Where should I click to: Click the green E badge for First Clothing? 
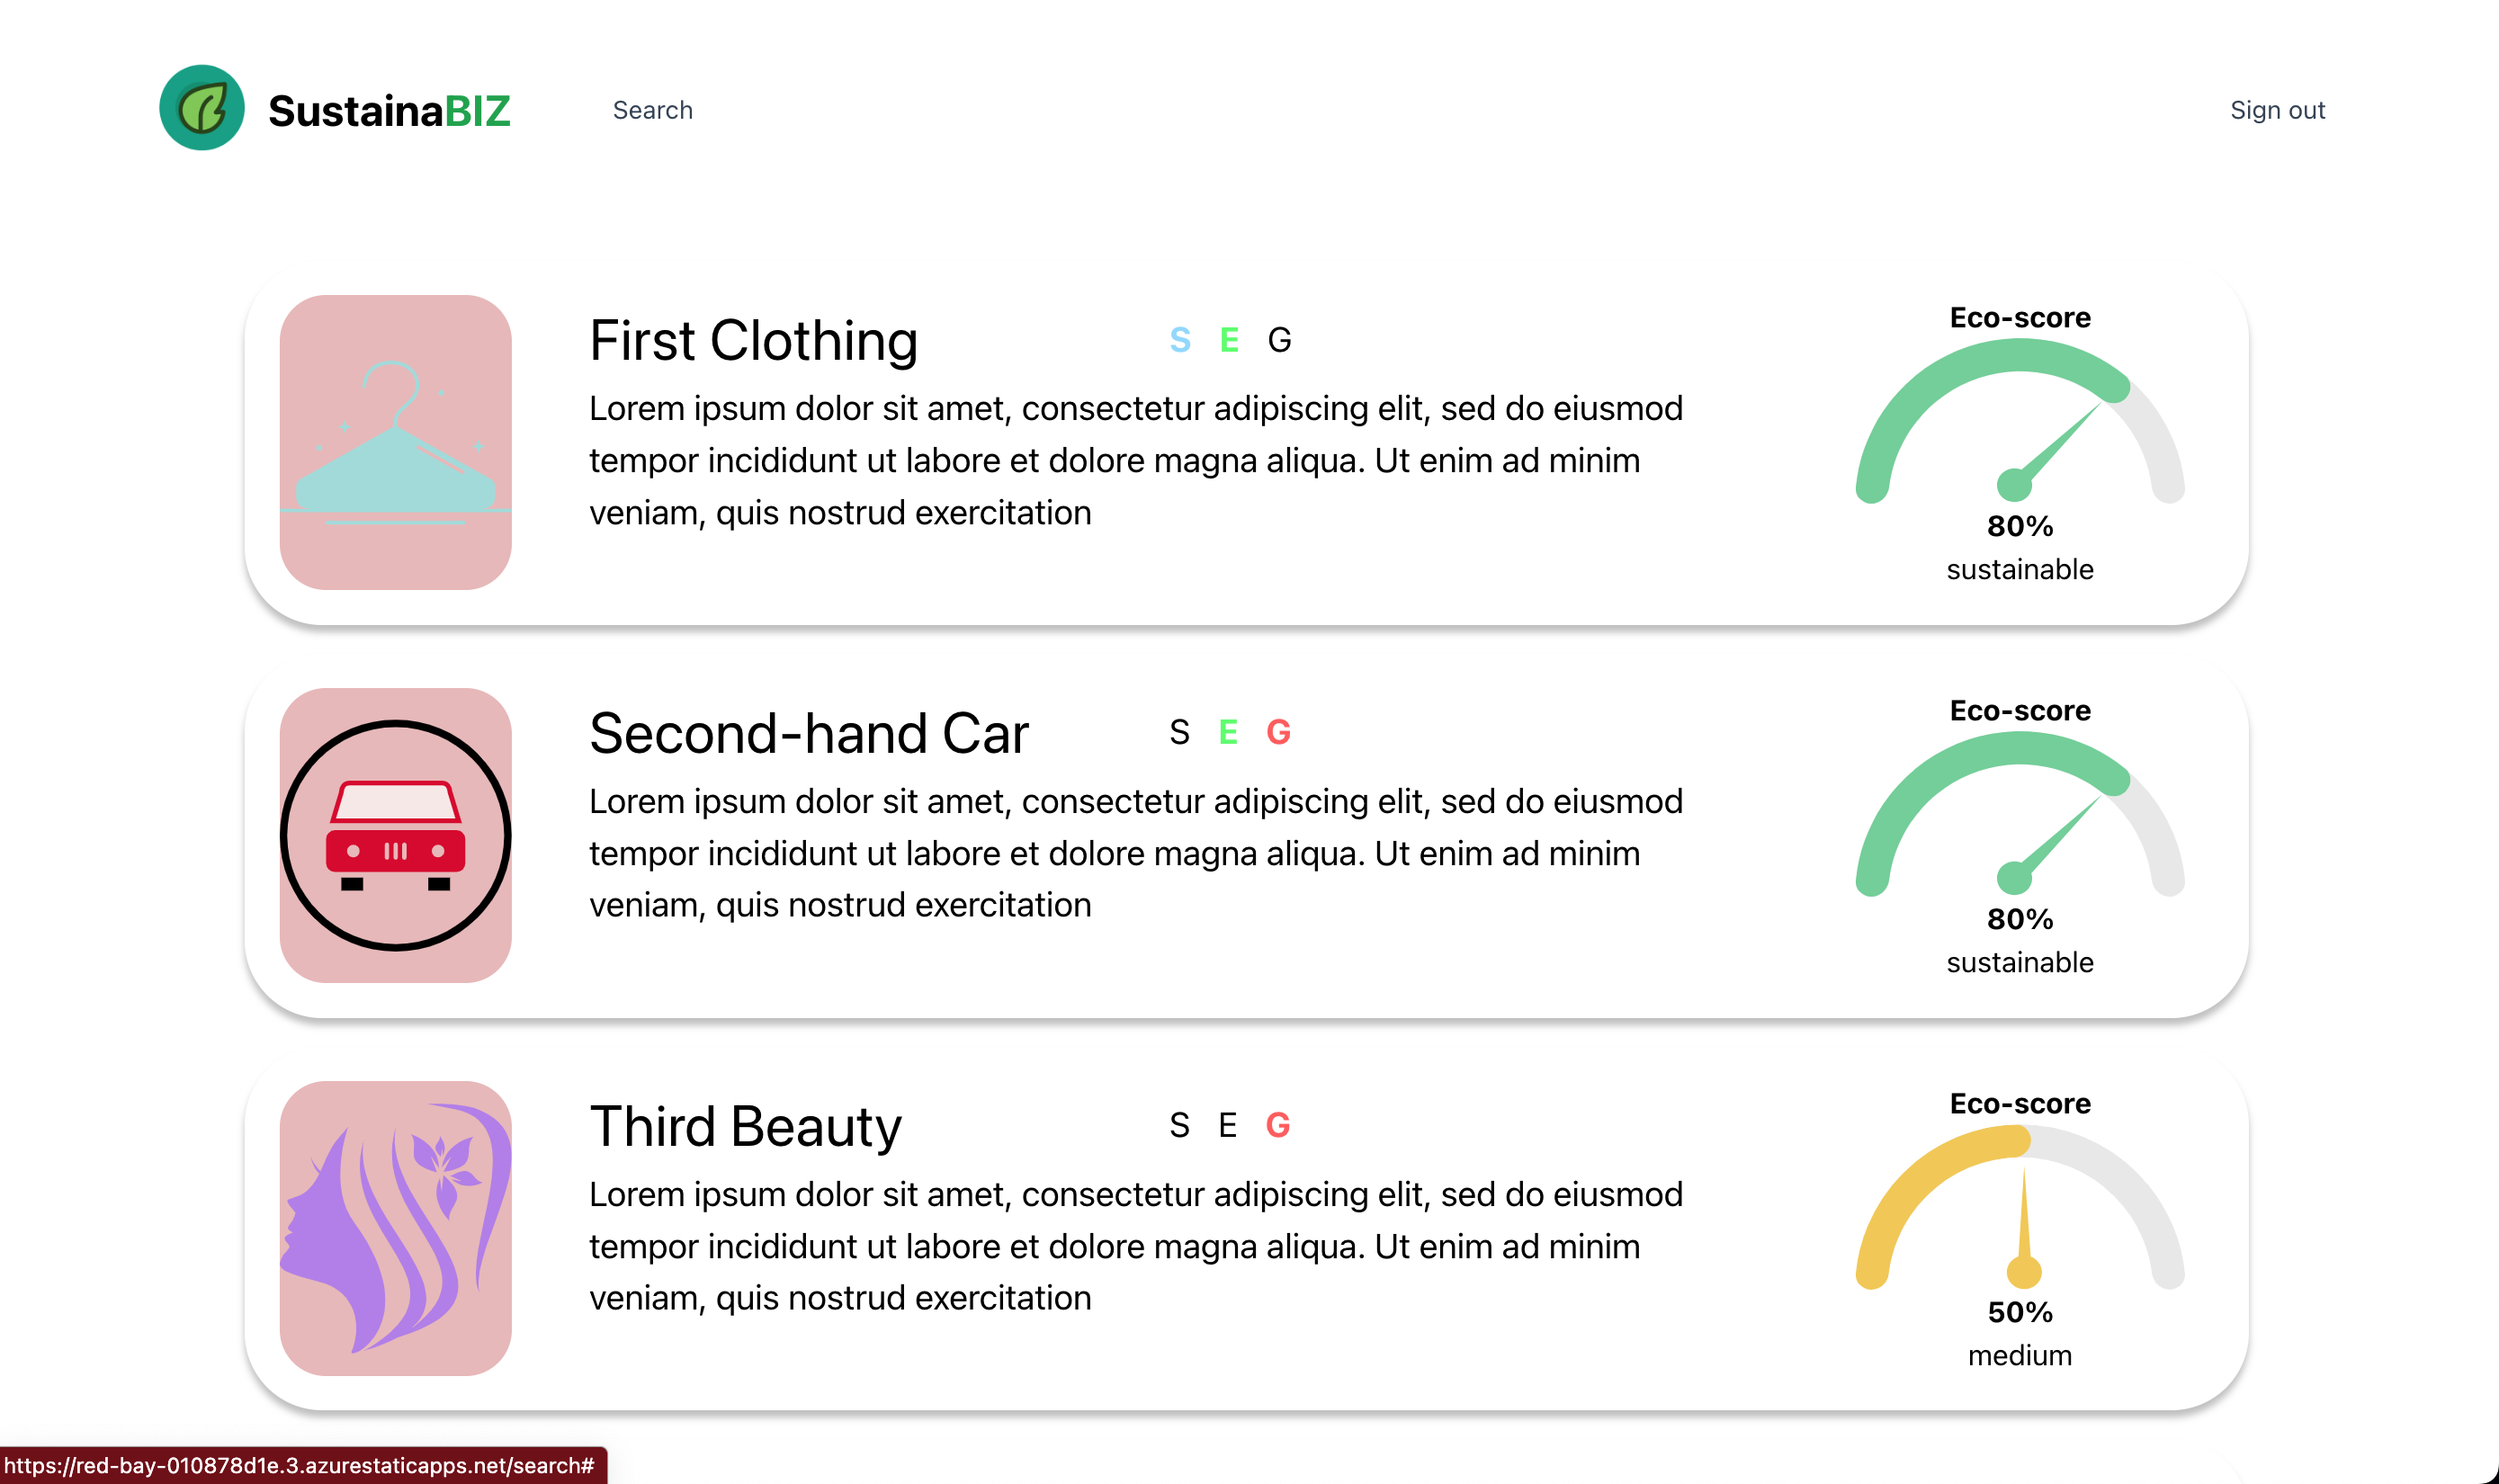point(1229,340)
